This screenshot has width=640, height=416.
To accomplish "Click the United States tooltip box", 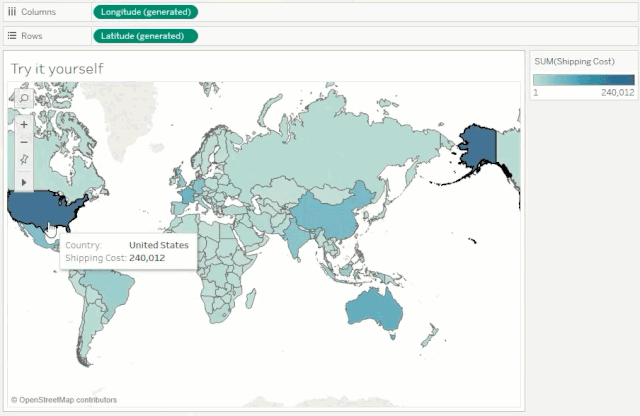I will [127, 251].
